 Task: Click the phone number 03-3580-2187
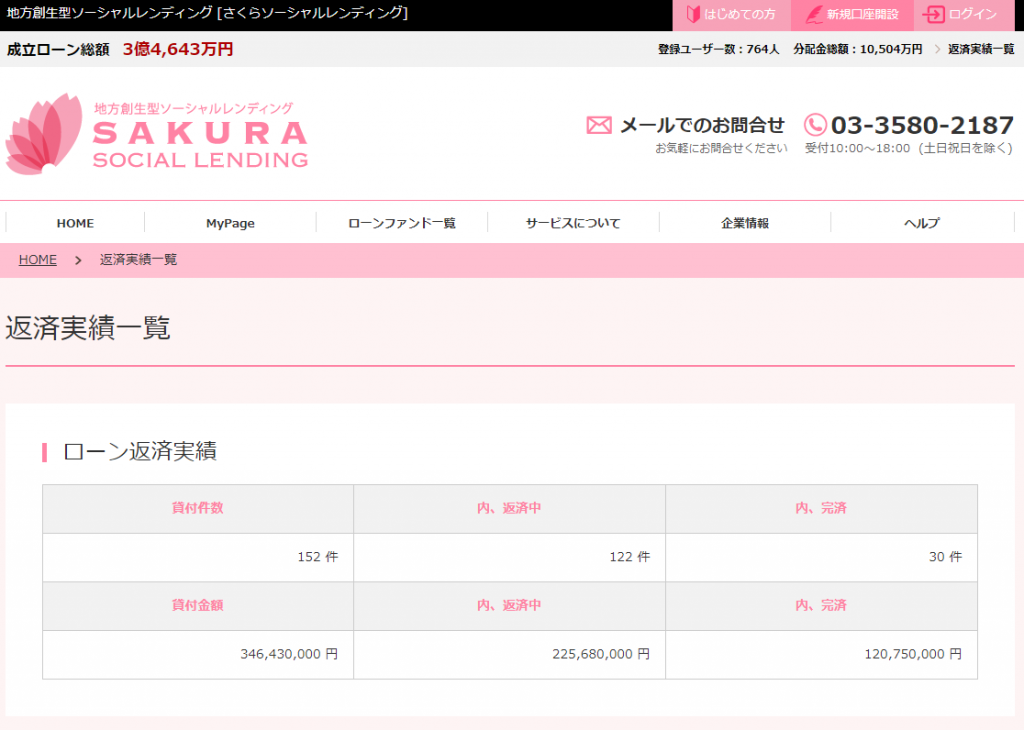[922, 125]
